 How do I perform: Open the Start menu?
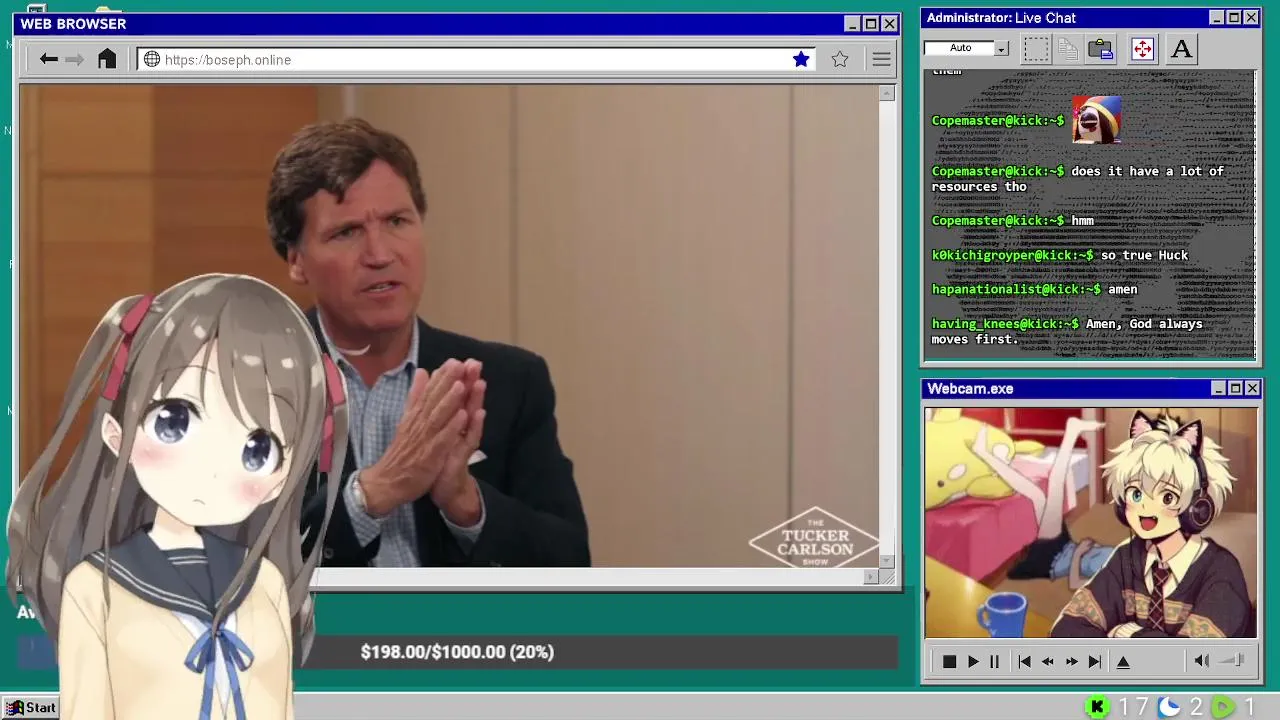tap(31, 708)
